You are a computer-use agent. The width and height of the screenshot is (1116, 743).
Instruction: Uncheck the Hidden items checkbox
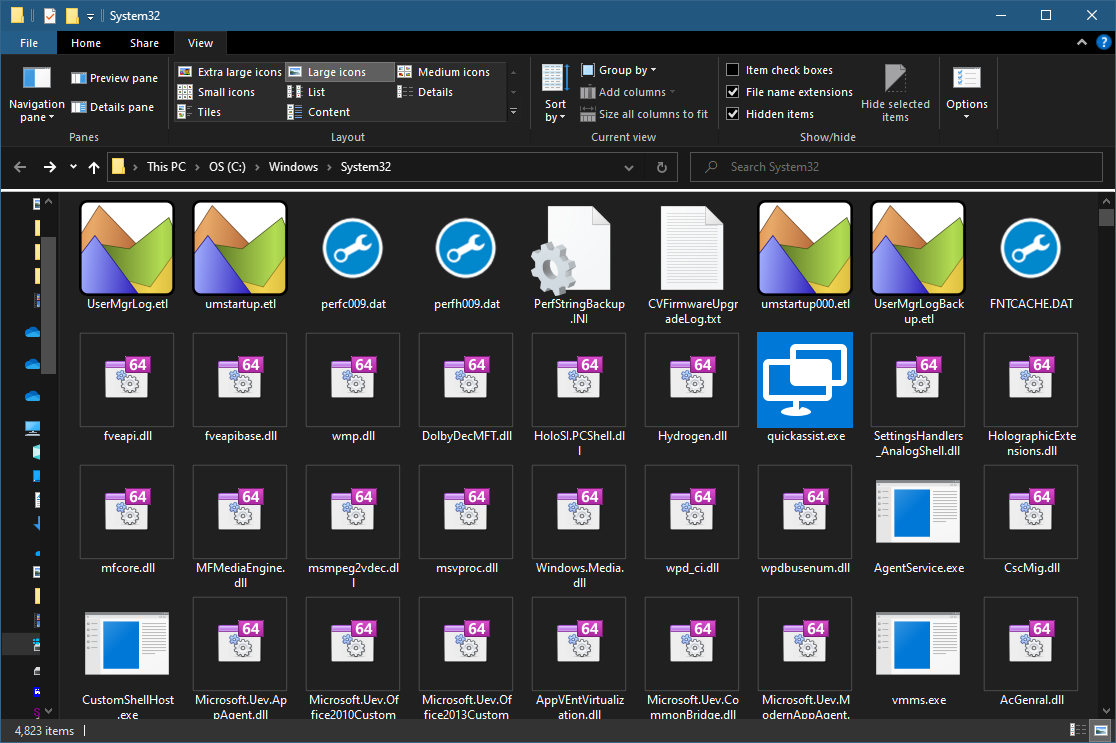click(733, 114)
